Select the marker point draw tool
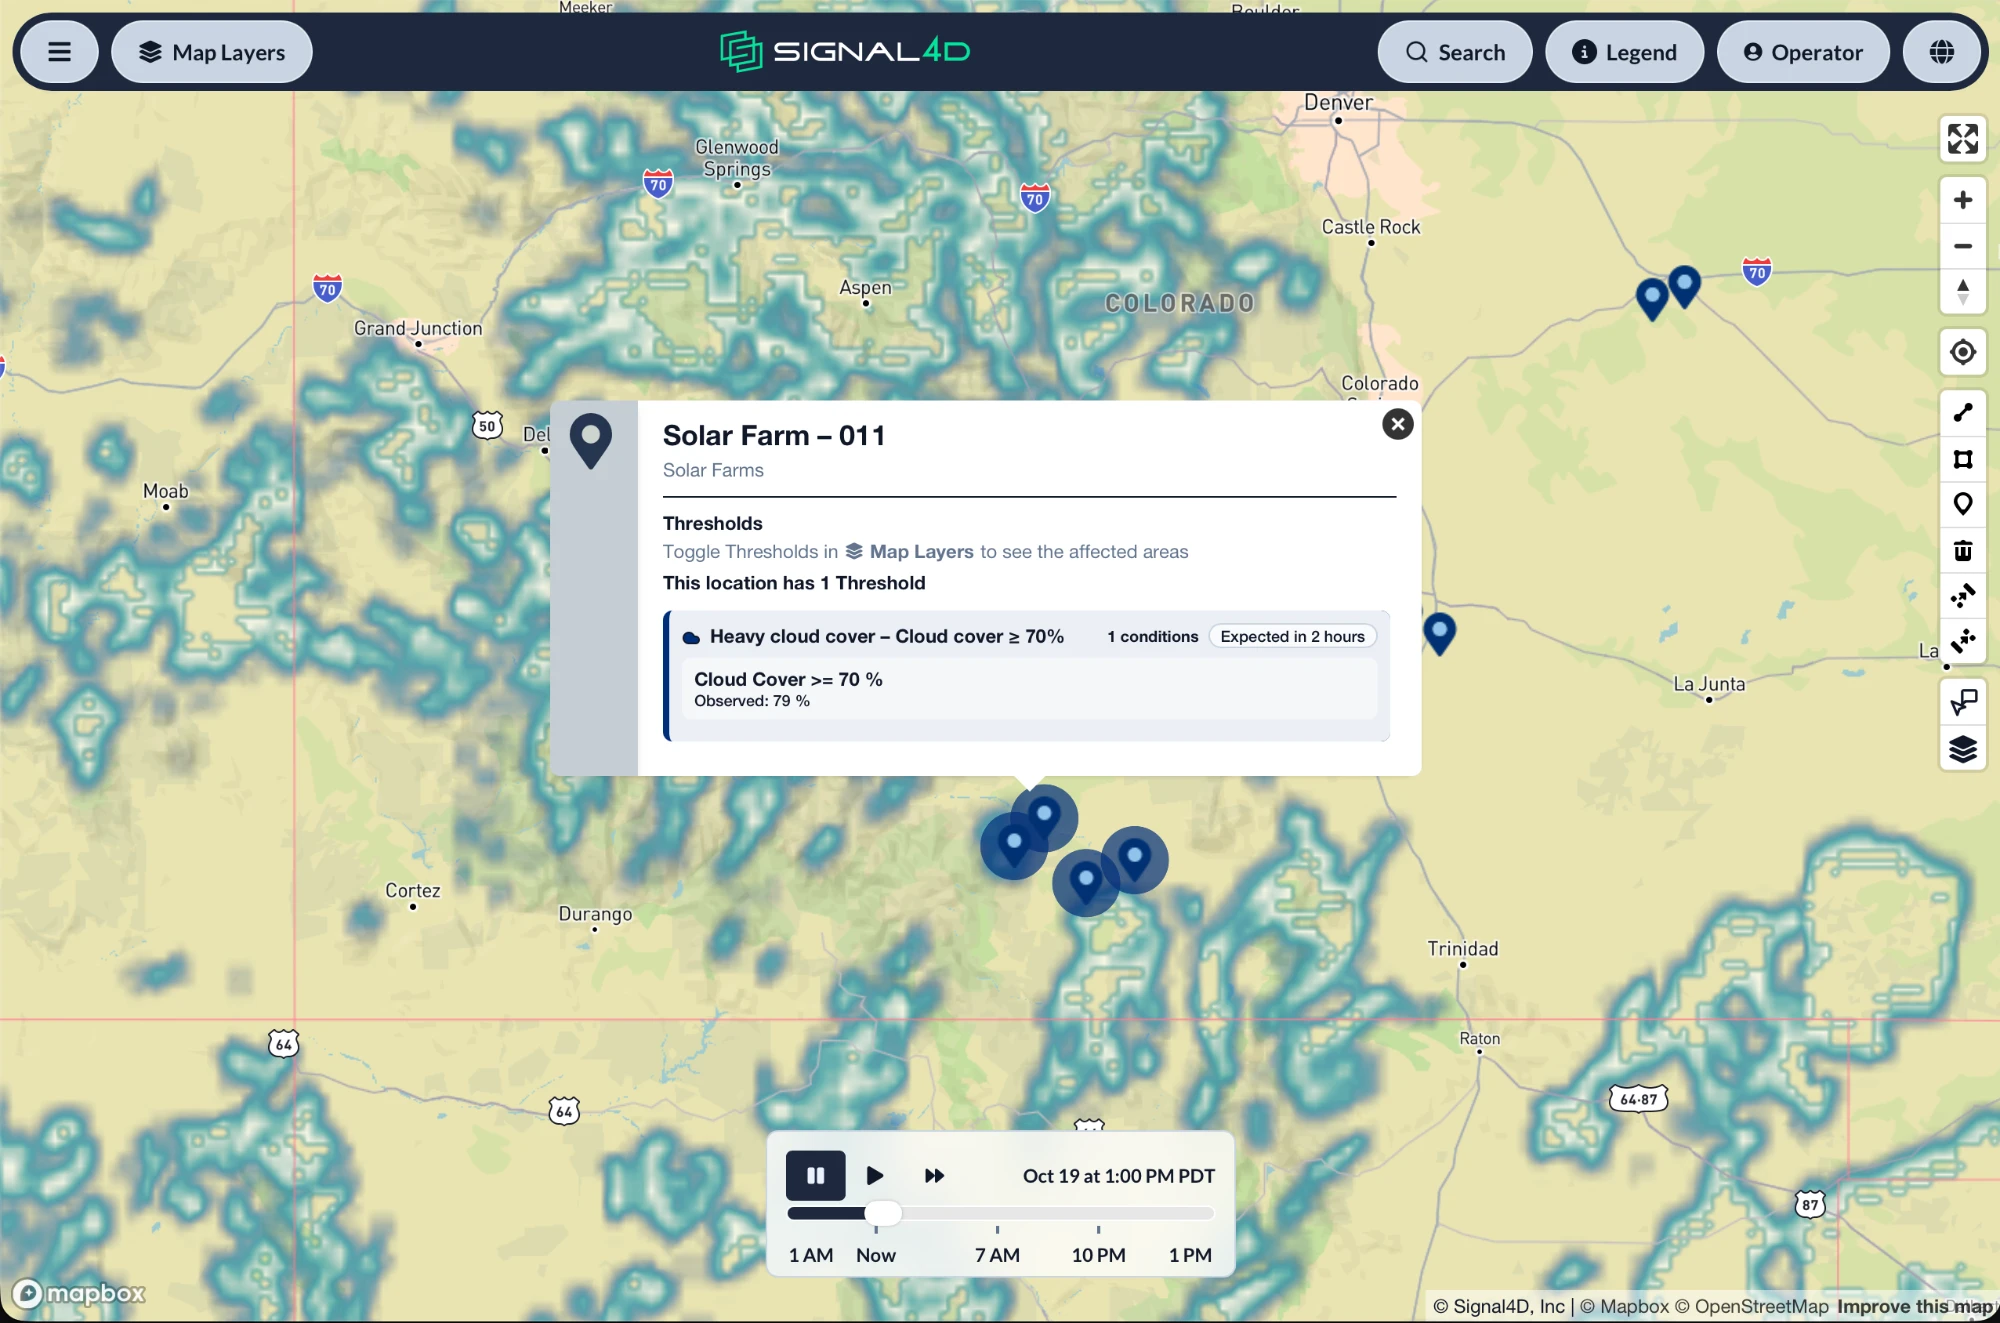Image resolution: width=2000 pixels, height=1323 pixels. tap(1963, 504)
